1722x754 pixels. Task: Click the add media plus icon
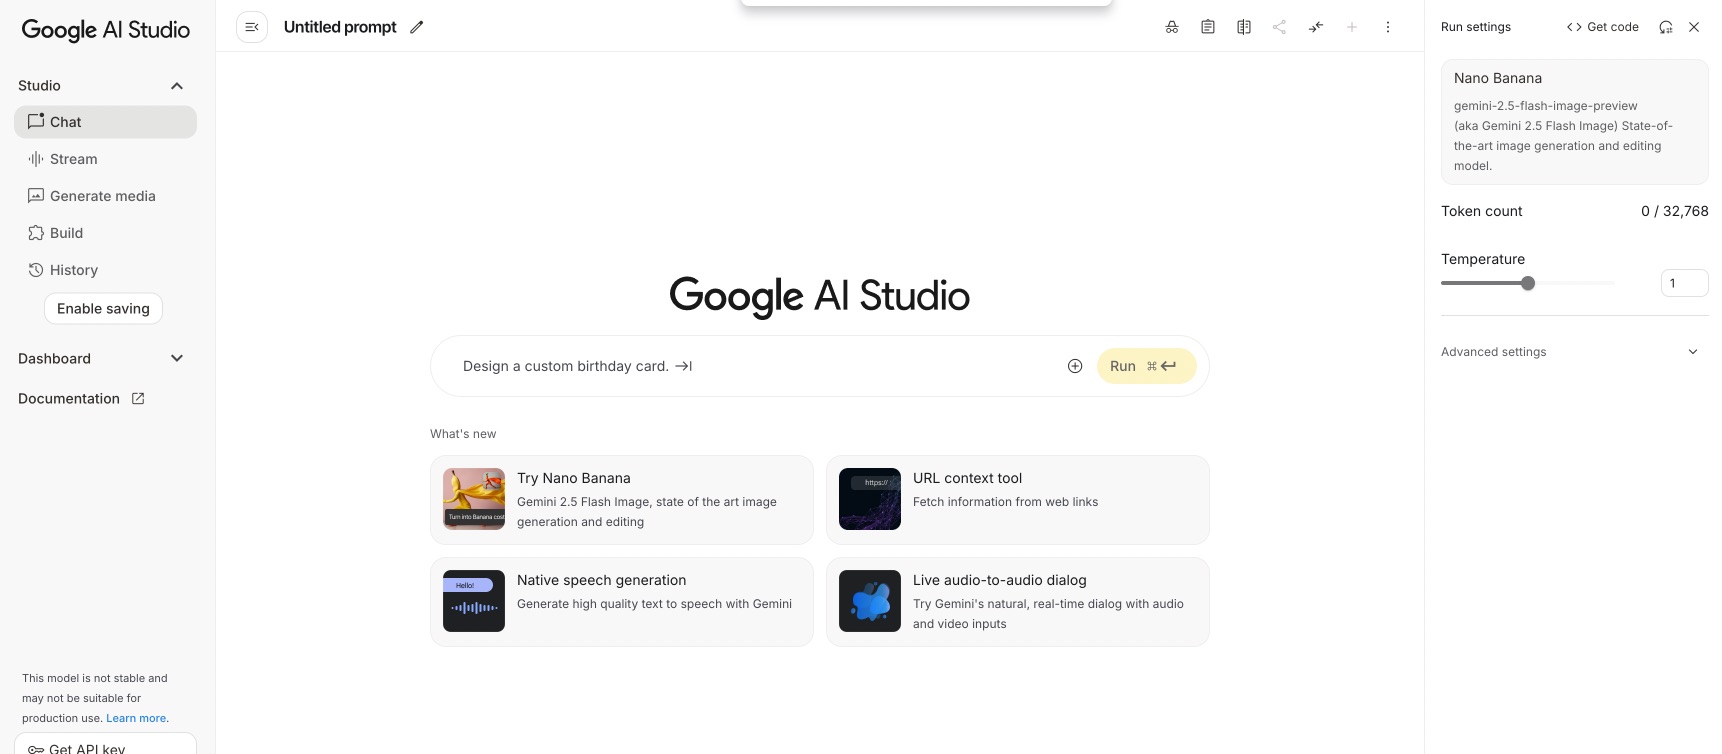(x=1075, y=366)
